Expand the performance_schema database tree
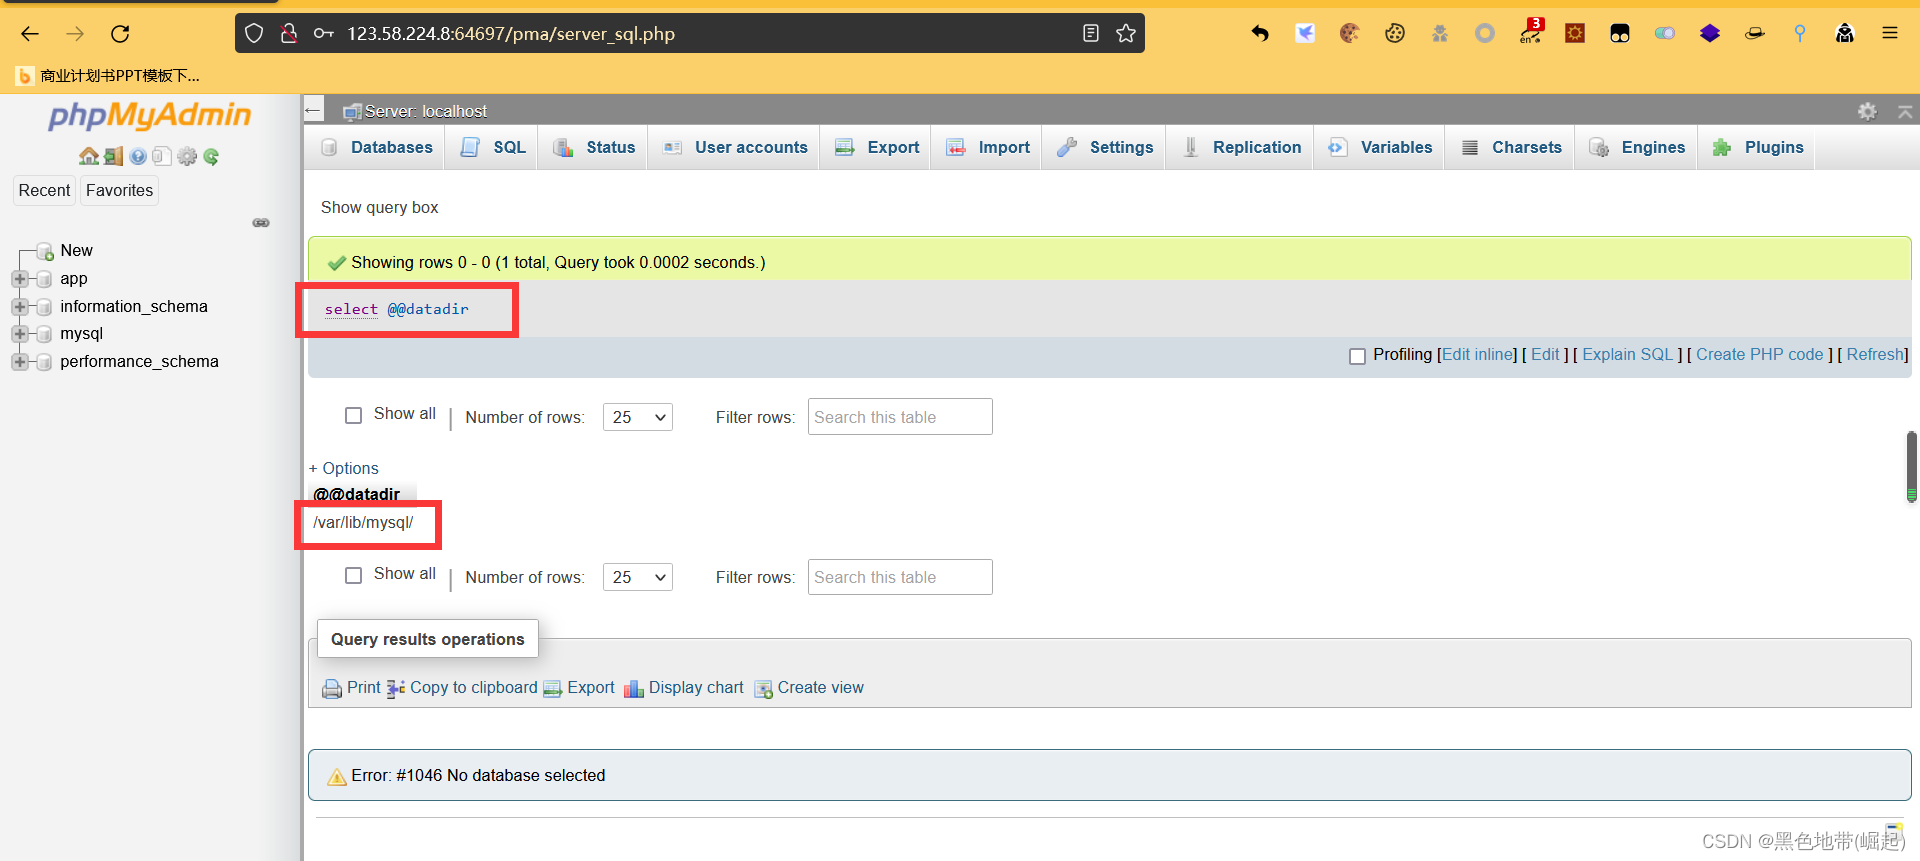1920x861 pixels. click(x=19, y=362)
